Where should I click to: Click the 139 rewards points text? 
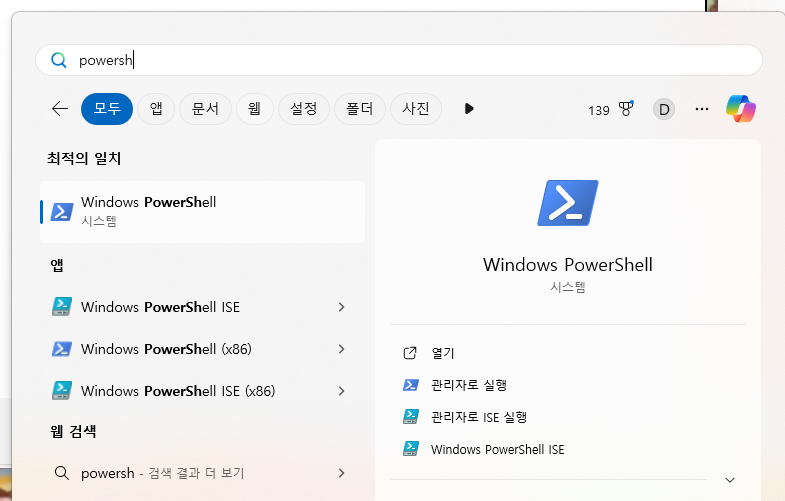[x=598, y=110]
